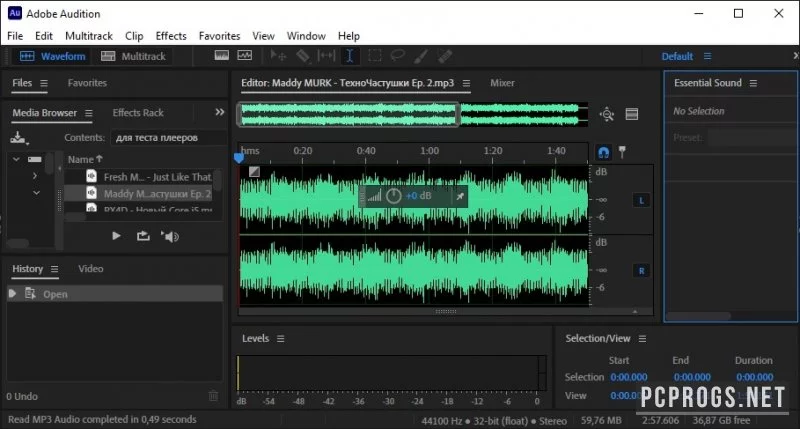Collapse the top drive tree node

coord(16,159)
